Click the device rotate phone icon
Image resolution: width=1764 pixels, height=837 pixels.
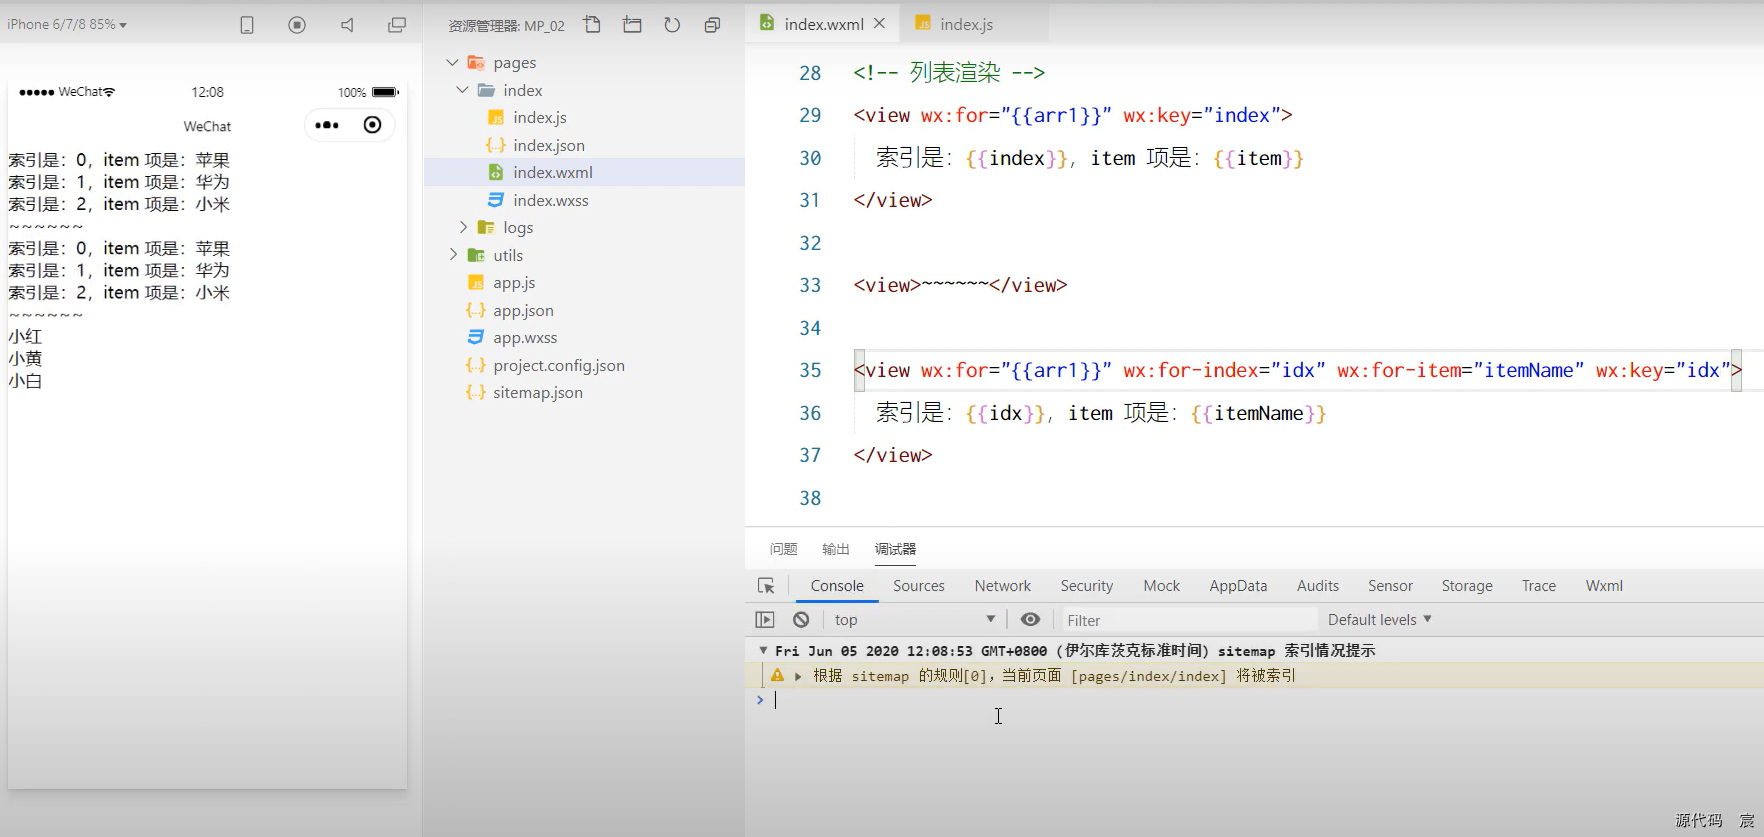(x=247, y=25)
